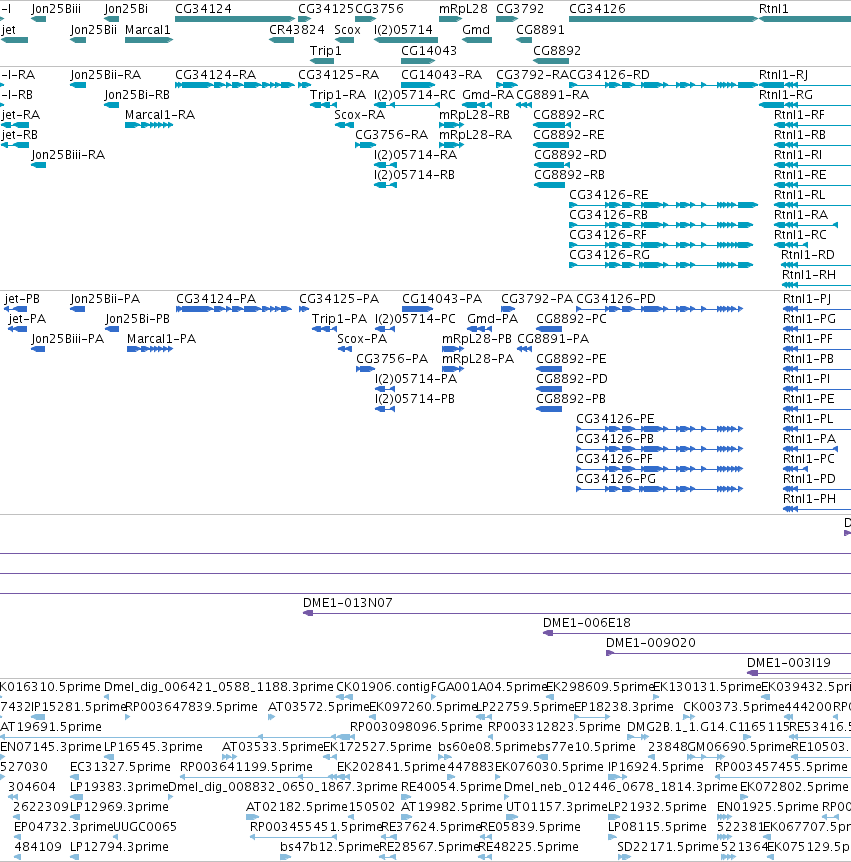Select transcript Rtnl1-RH
851x862 pixels.
808,275
